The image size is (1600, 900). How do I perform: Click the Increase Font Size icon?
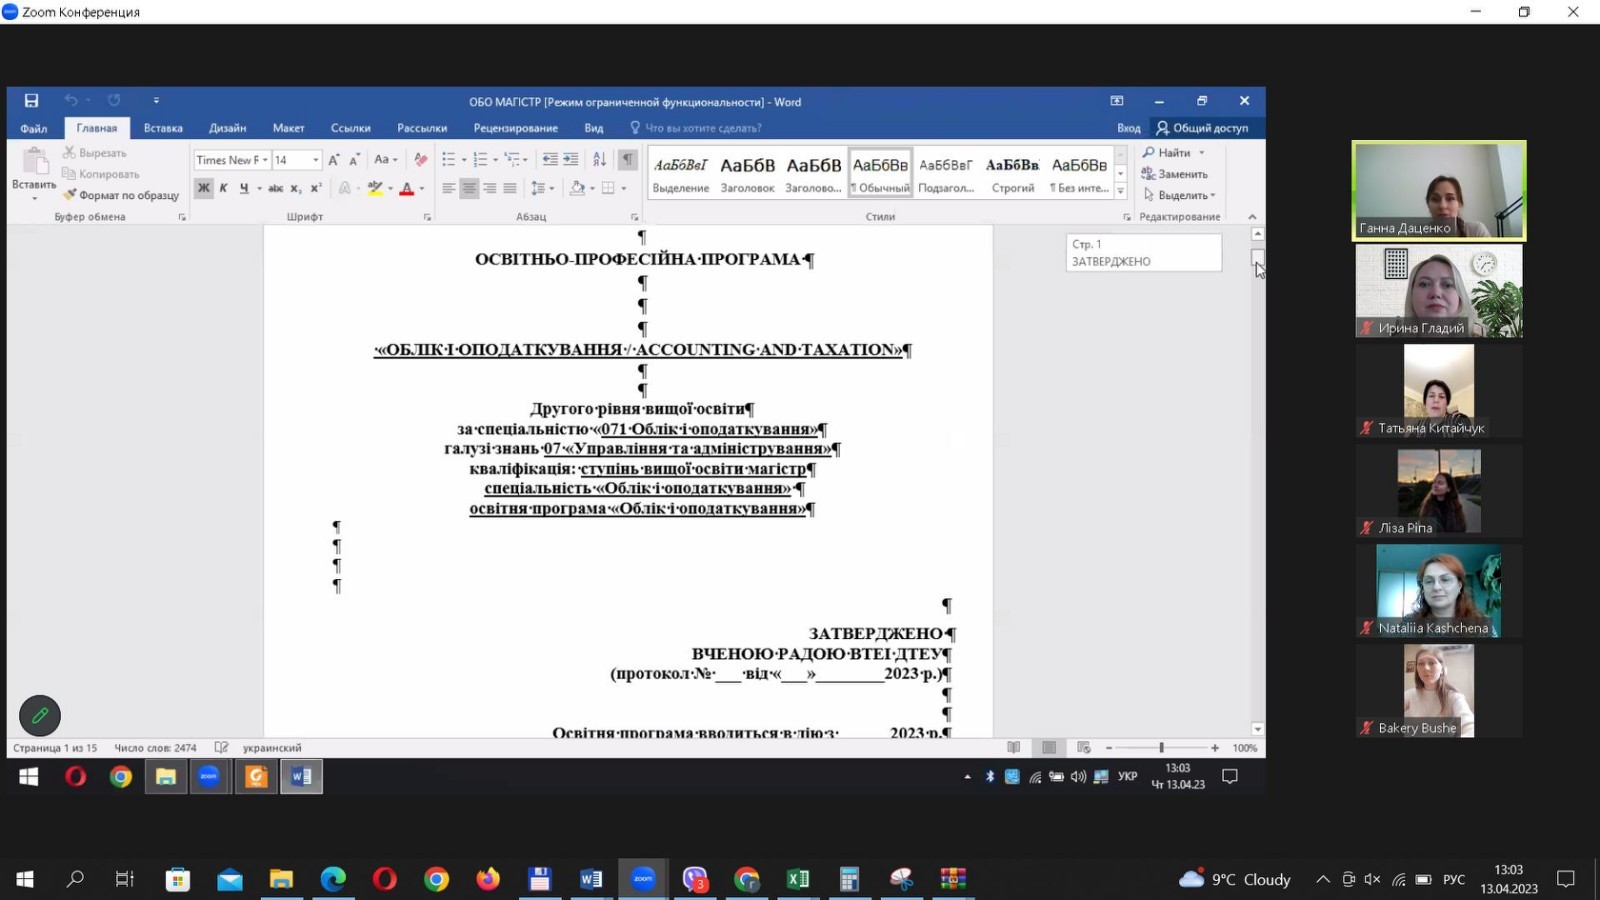coord(334,160)
